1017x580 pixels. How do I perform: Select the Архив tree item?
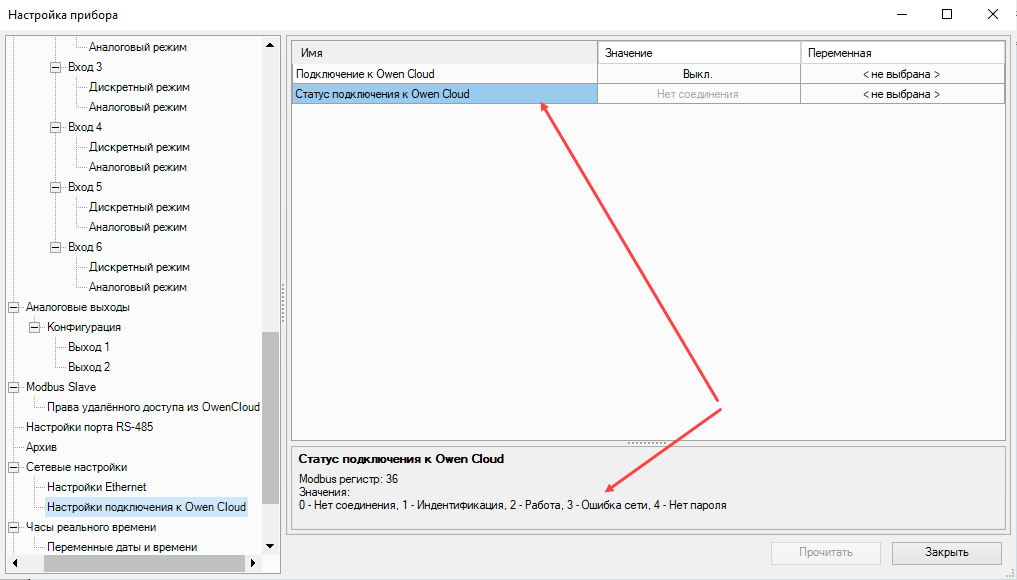click(x=41, y=447)
